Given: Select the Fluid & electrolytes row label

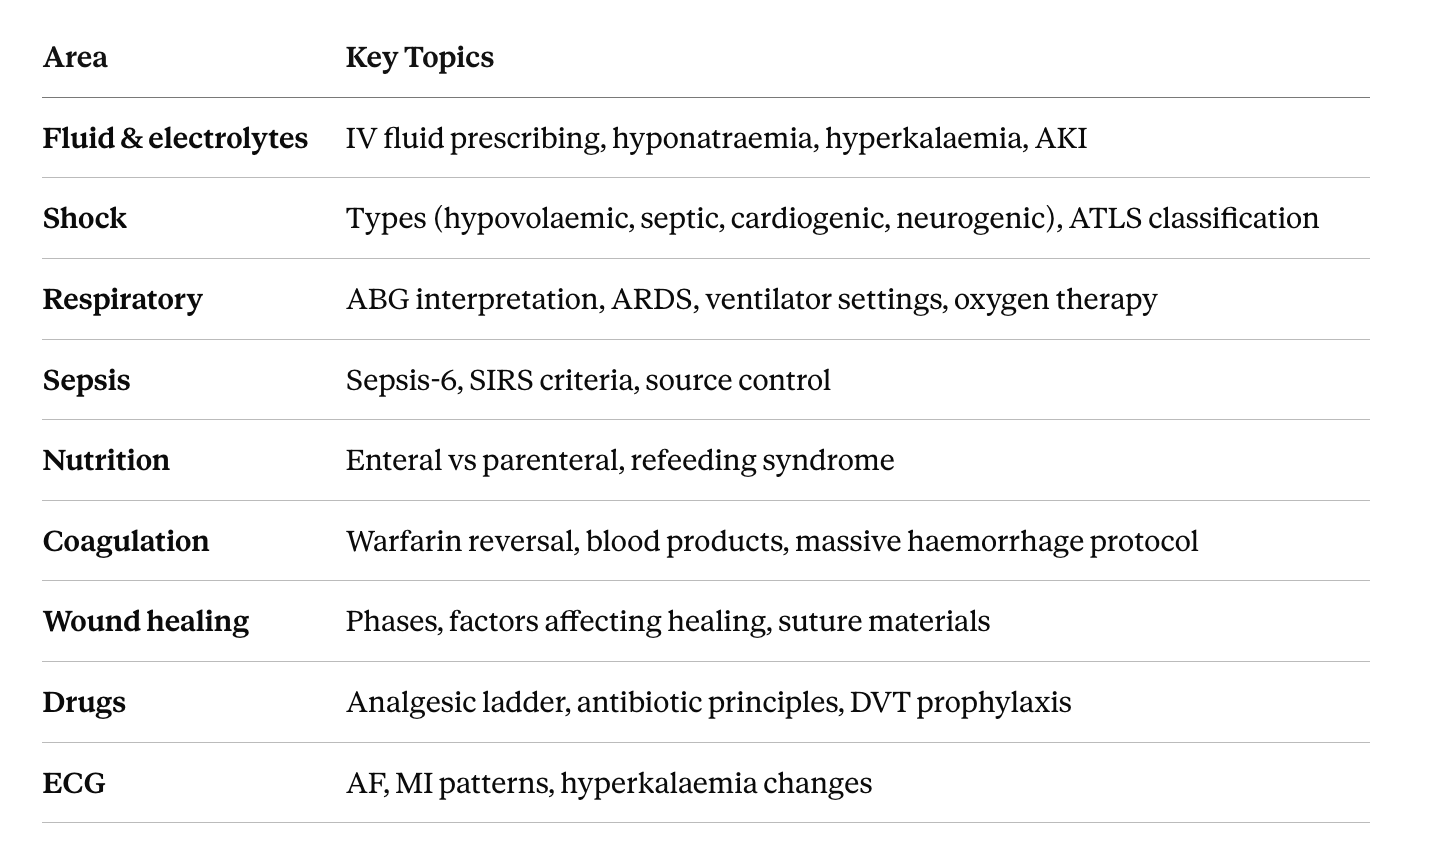Looking at the screenshot, I should pos(175,138).
